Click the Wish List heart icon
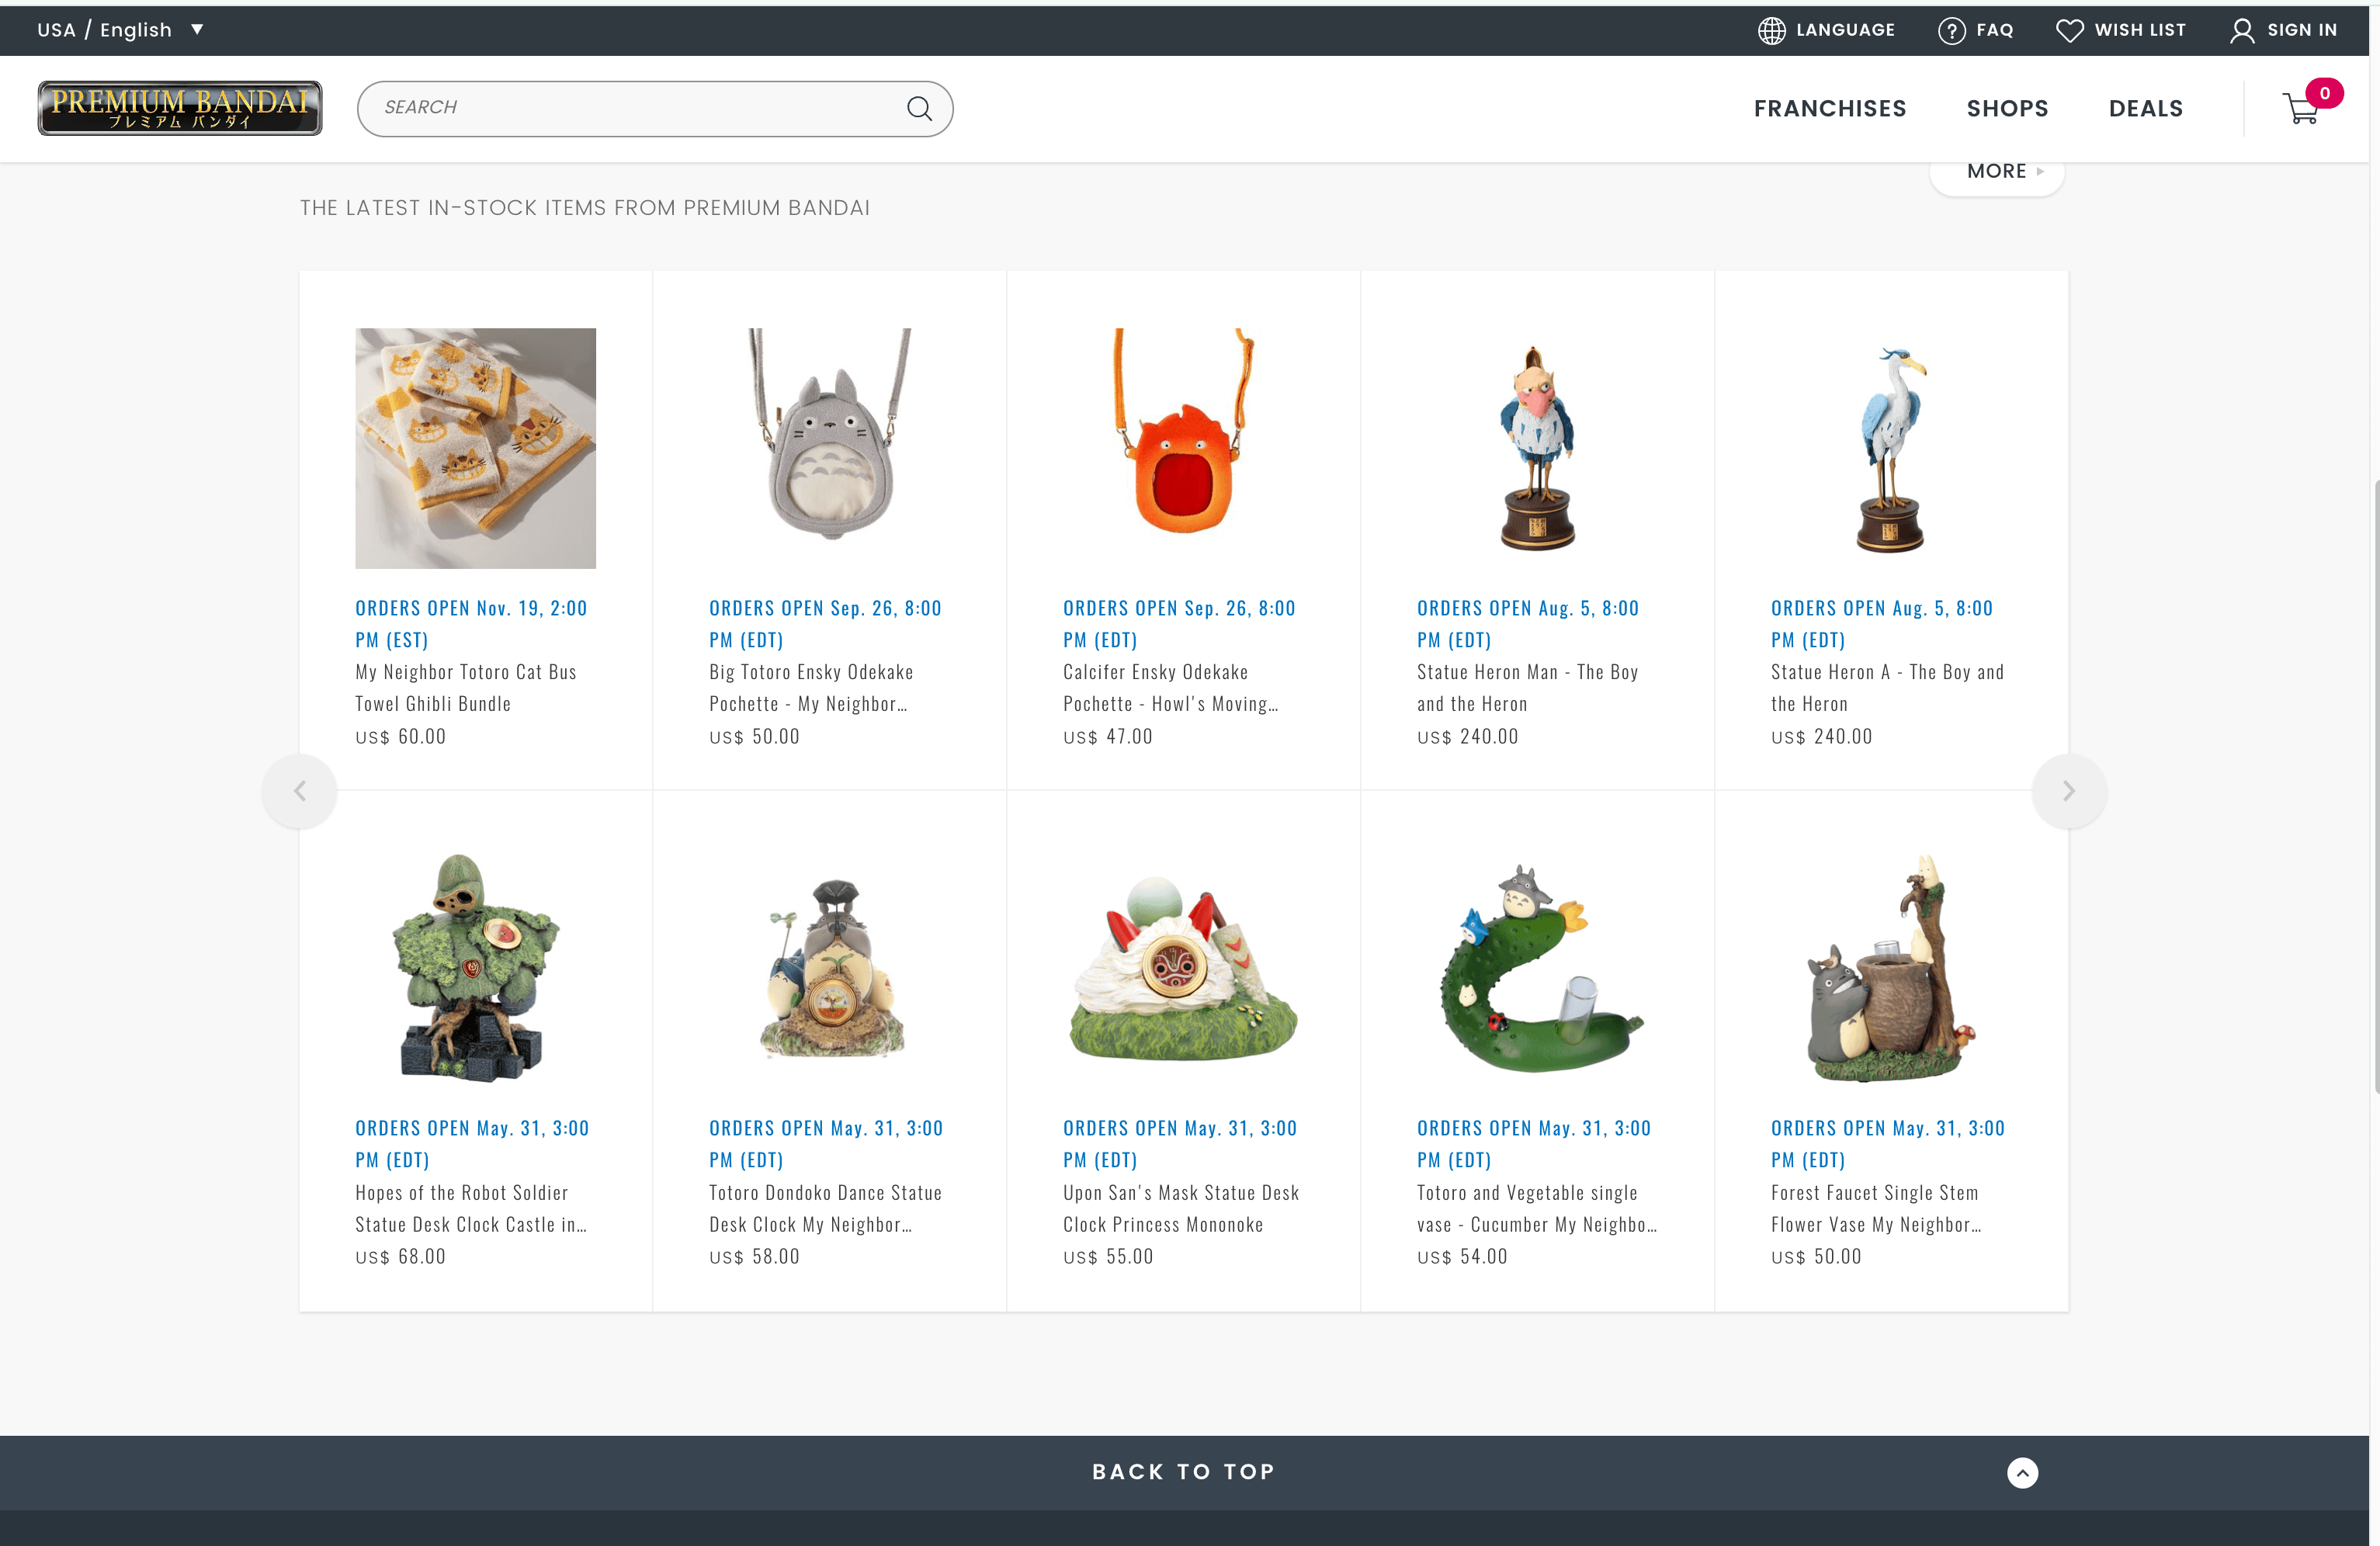 (2069, 31)
